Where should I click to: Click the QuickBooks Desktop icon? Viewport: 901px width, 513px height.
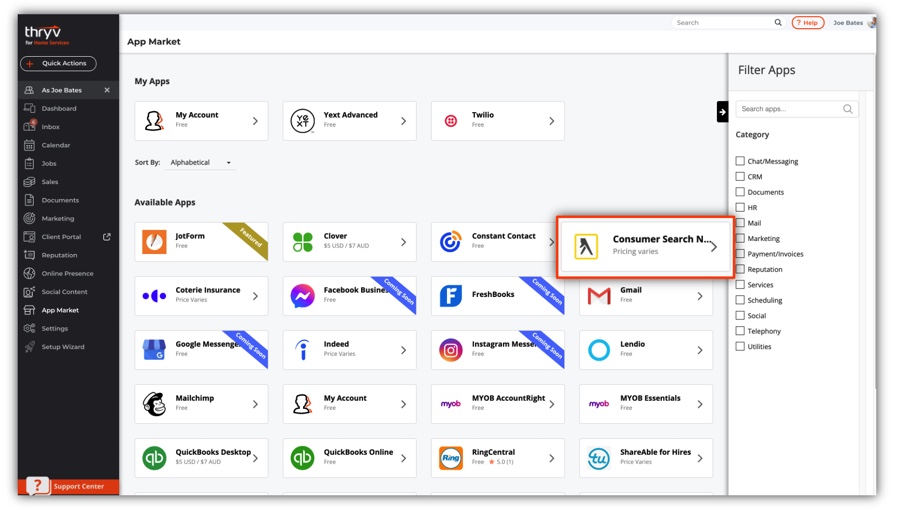coord(154,458)
